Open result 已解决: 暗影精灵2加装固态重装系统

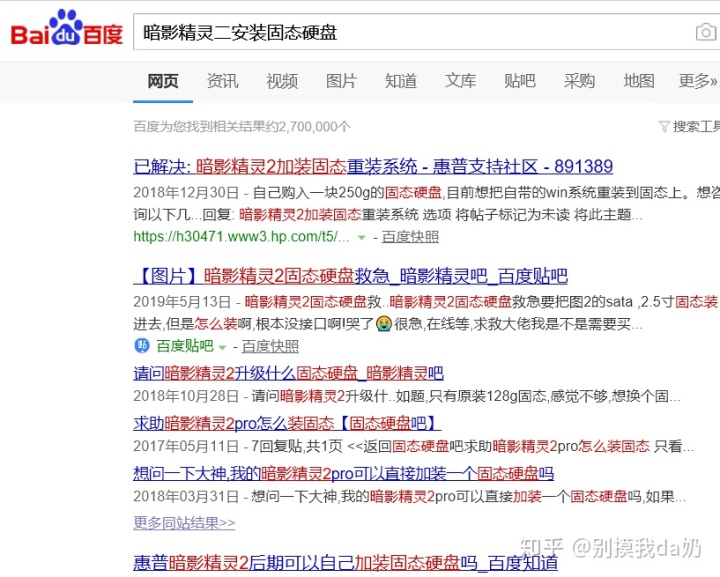[x=373, y=166]
